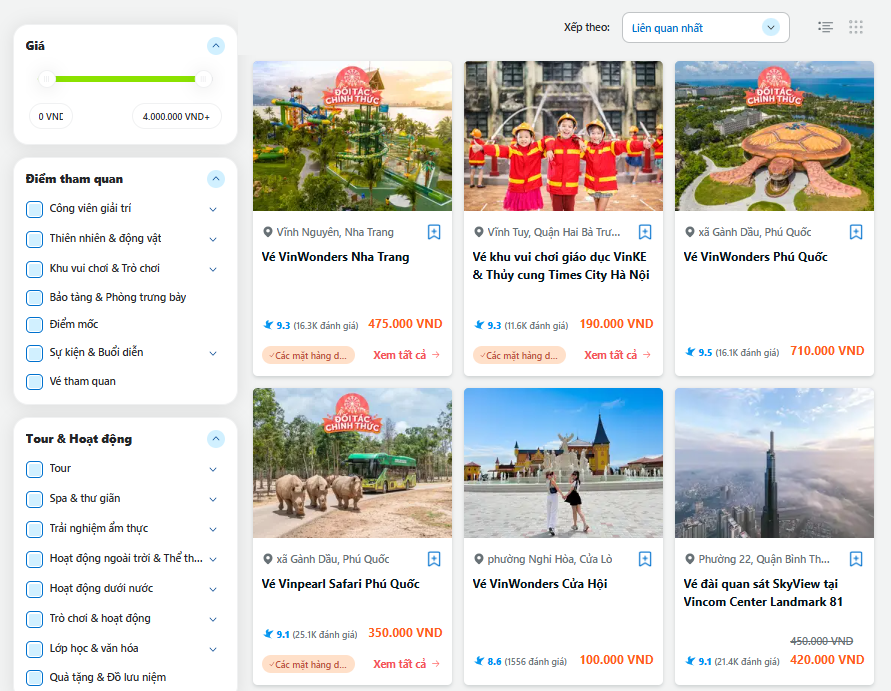This screenshot has width=891, height=691.
Task: Bookmark the Vé Vinpearl Safari Phú Quốc card
Action: tap(434, 559)
